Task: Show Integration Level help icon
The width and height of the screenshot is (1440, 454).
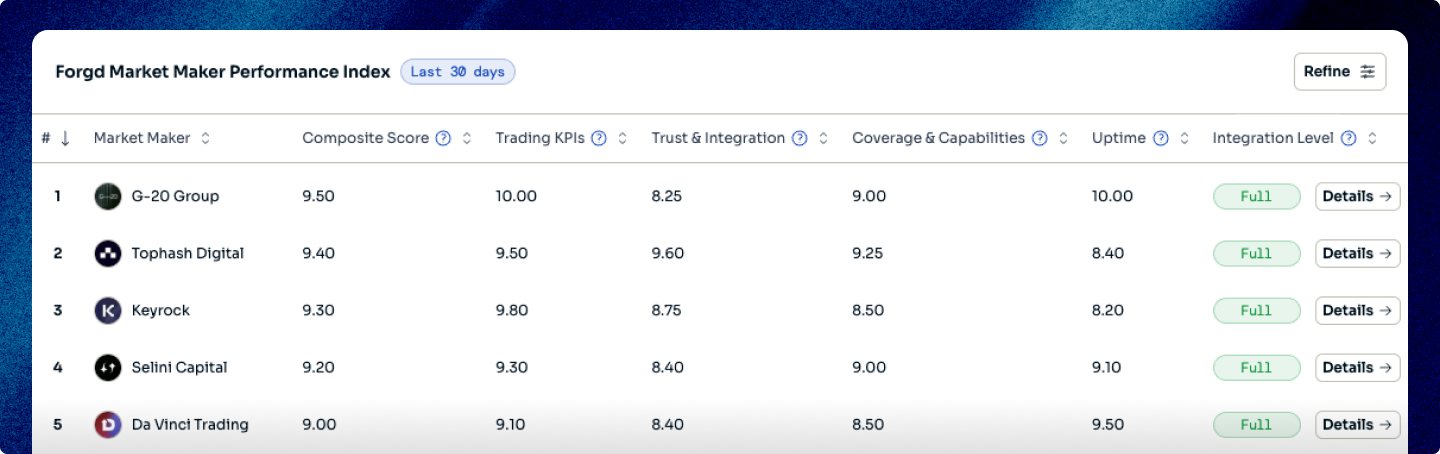Action: (x=1349, y=139)
